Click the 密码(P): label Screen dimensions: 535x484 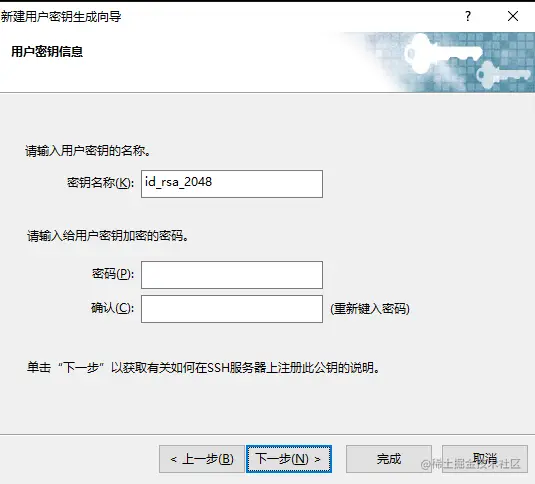tap(113, 274)
